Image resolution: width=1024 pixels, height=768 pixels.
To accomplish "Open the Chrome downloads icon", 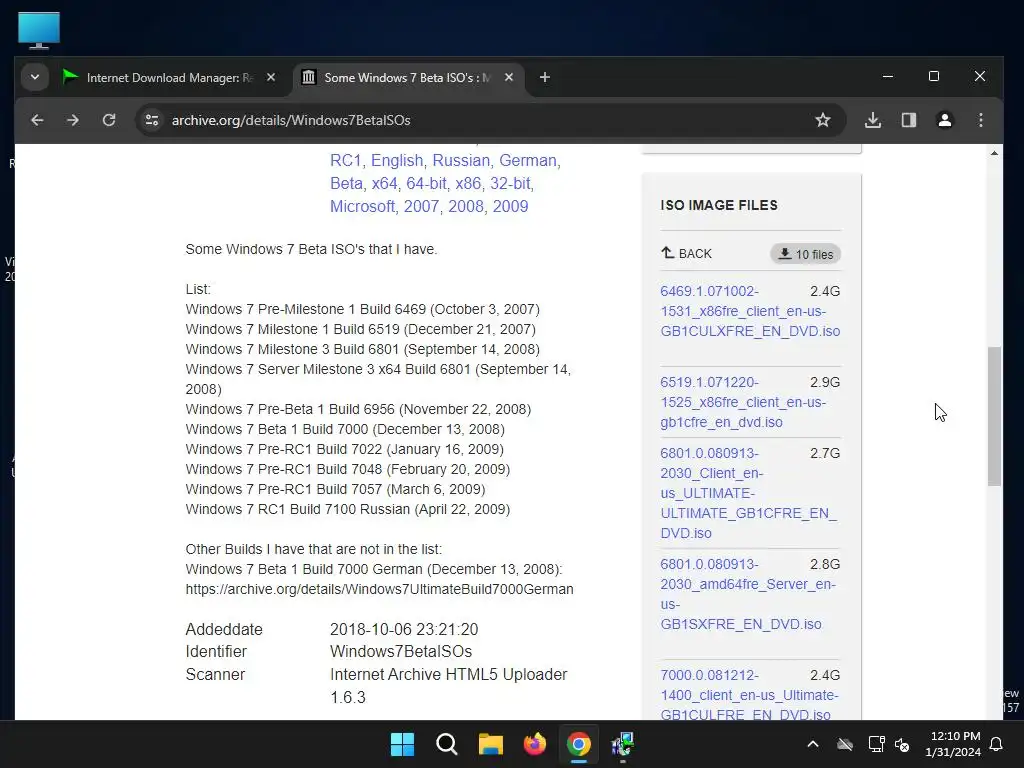I will coord(873,120).
